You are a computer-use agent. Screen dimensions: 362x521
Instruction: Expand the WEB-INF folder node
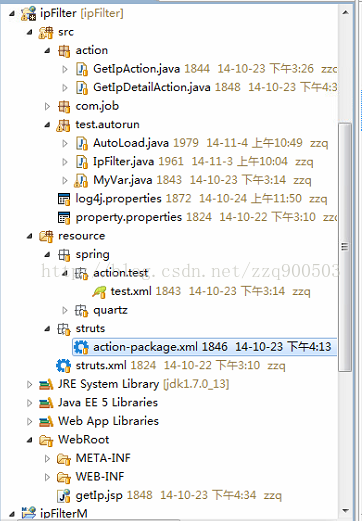coord(47,478)
